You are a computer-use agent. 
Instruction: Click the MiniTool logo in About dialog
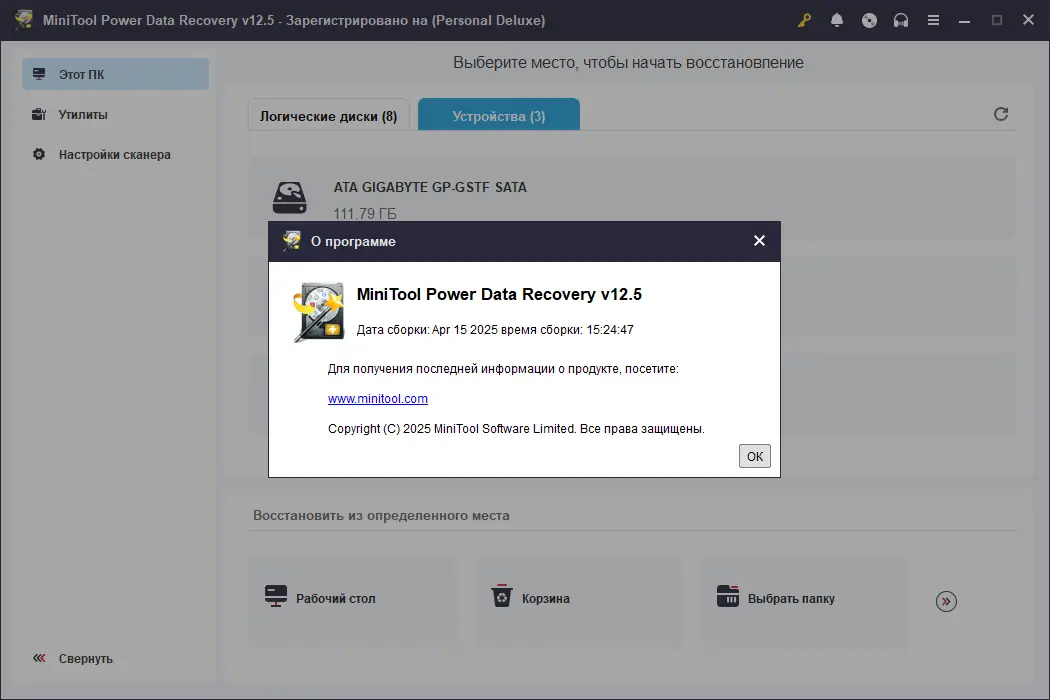pyautogui.click(x=319, y=312)
